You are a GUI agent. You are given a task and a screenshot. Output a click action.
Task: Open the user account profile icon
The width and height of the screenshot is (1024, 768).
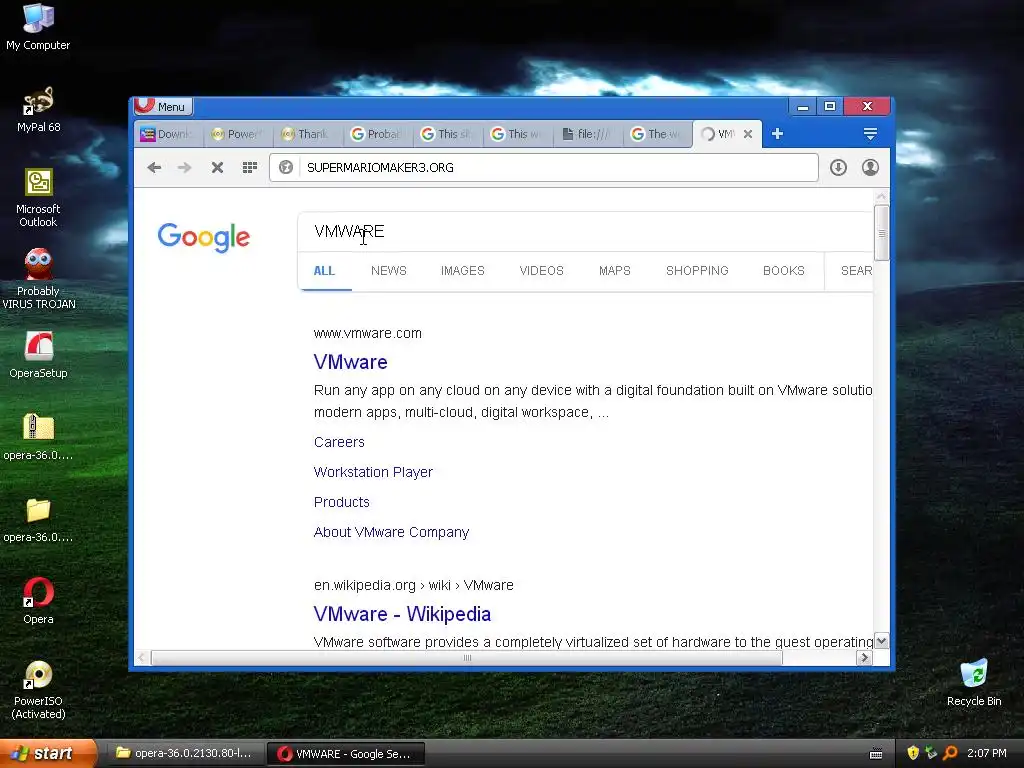click(x=870, y=168)
